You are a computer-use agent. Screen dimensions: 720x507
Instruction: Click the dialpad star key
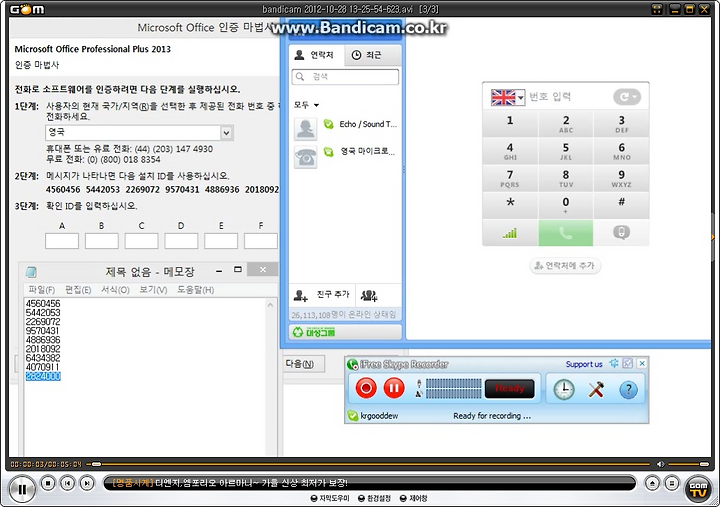[x=510, y=205]
